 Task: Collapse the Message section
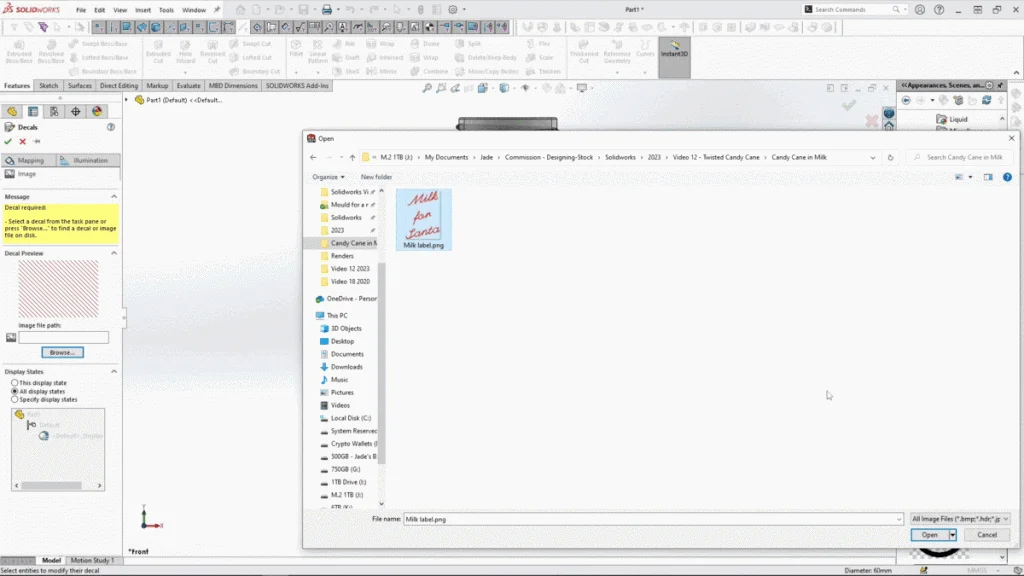pos(114,197)
